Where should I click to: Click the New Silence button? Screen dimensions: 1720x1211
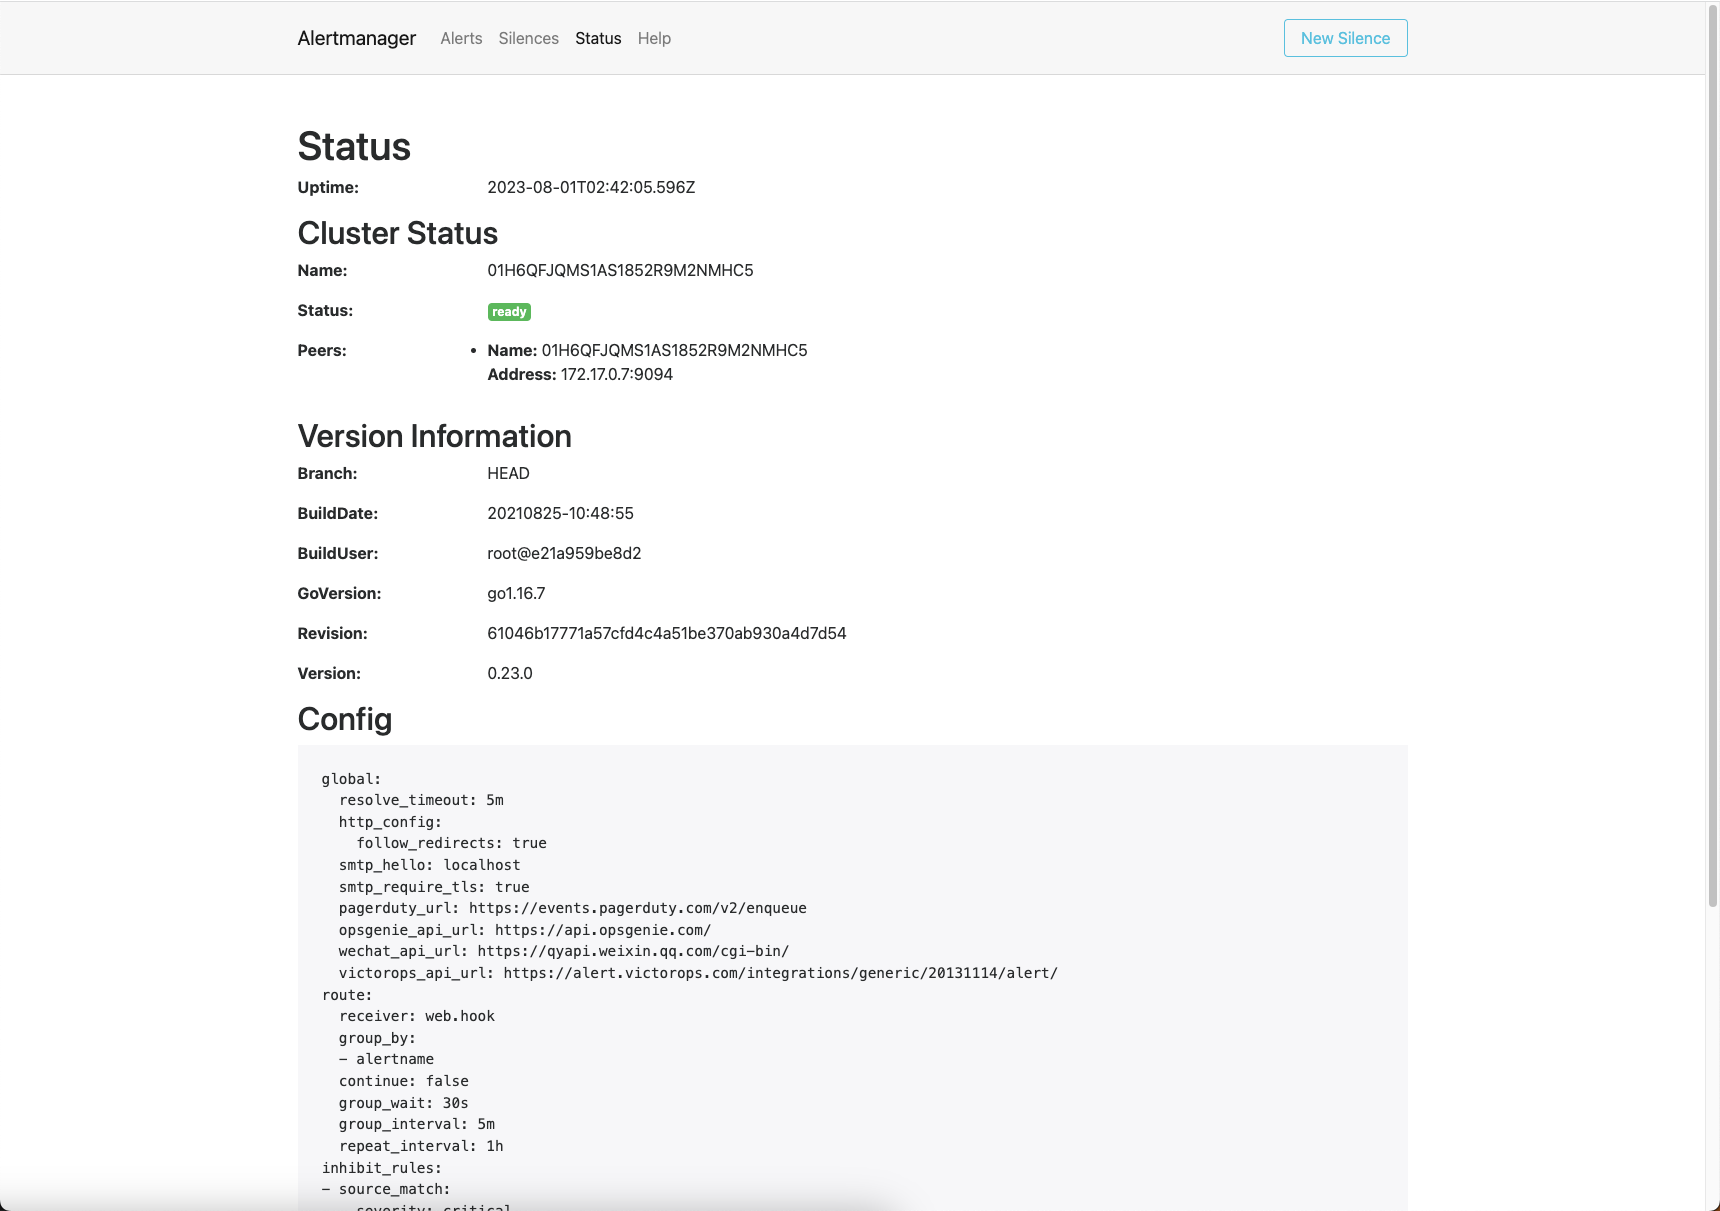pos(1345,38)
